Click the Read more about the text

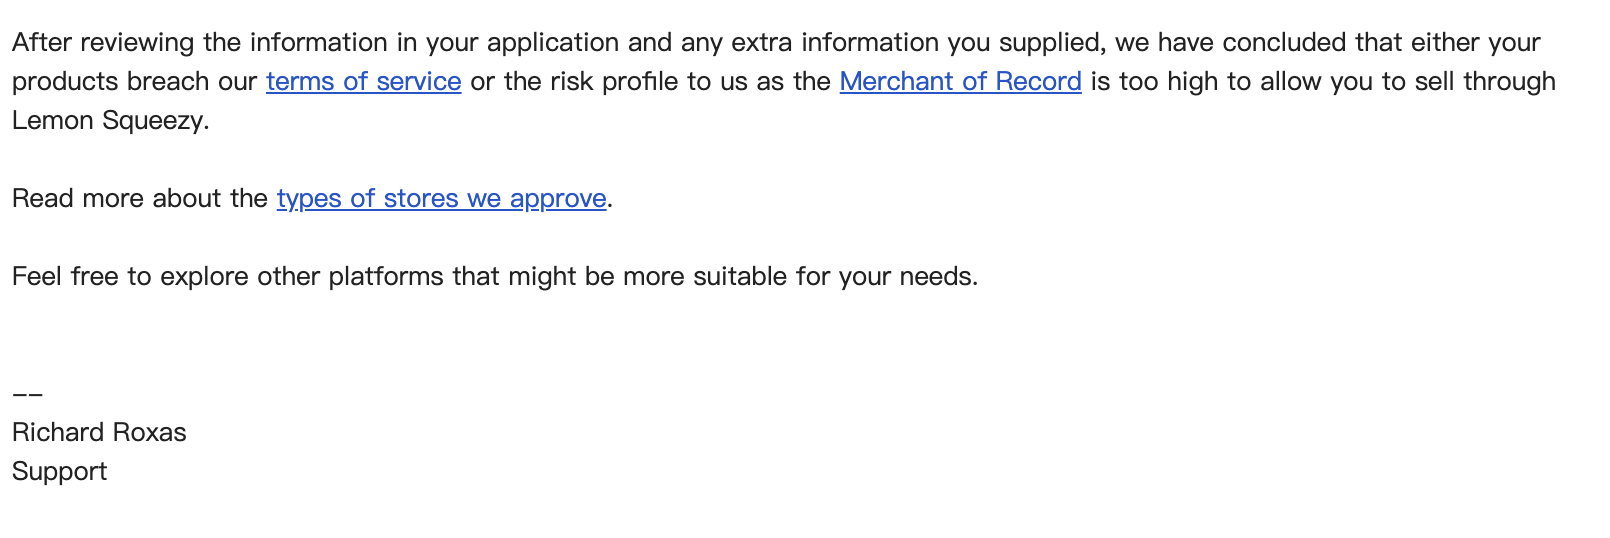pos(139,199)
